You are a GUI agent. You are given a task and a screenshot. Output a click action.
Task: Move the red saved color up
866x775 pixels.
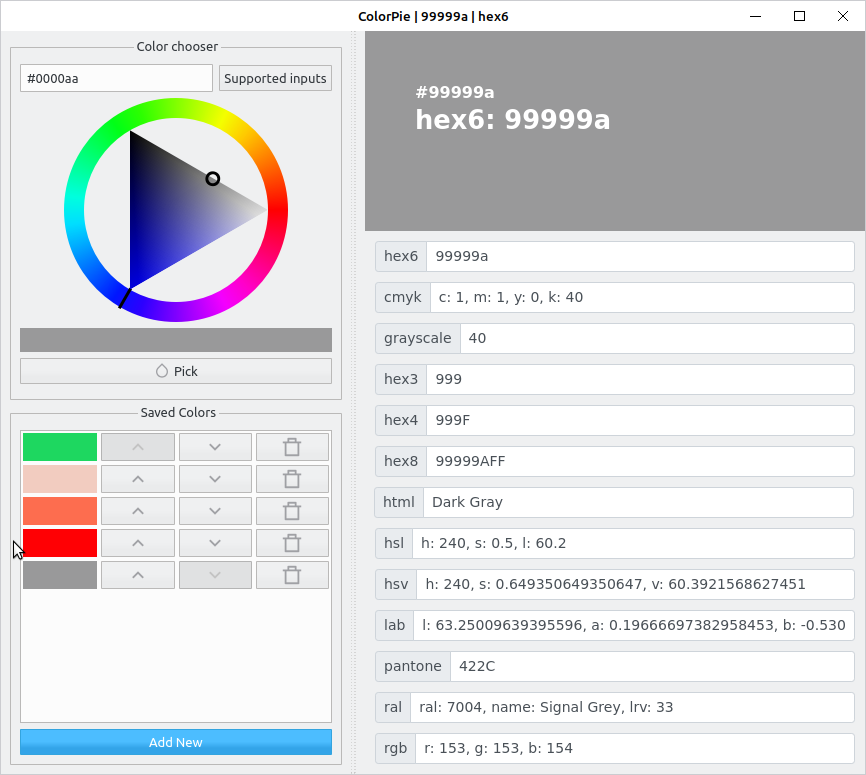coord(138,543)
